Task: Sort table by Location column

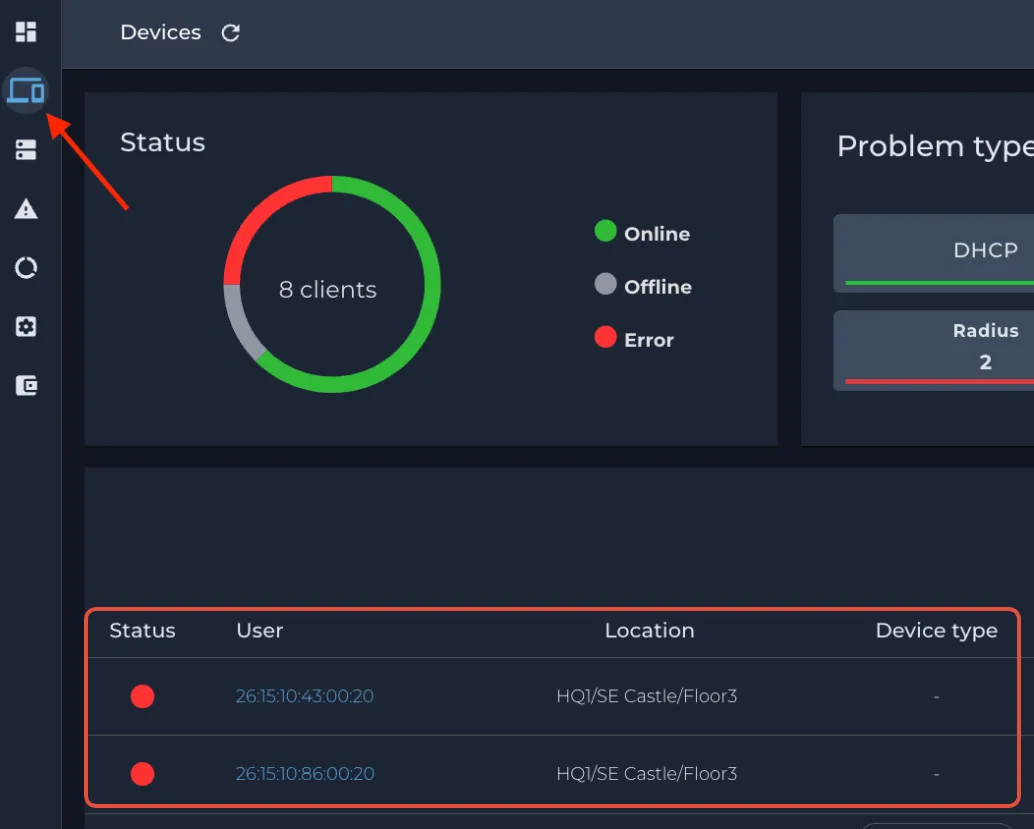Action: 650,630
